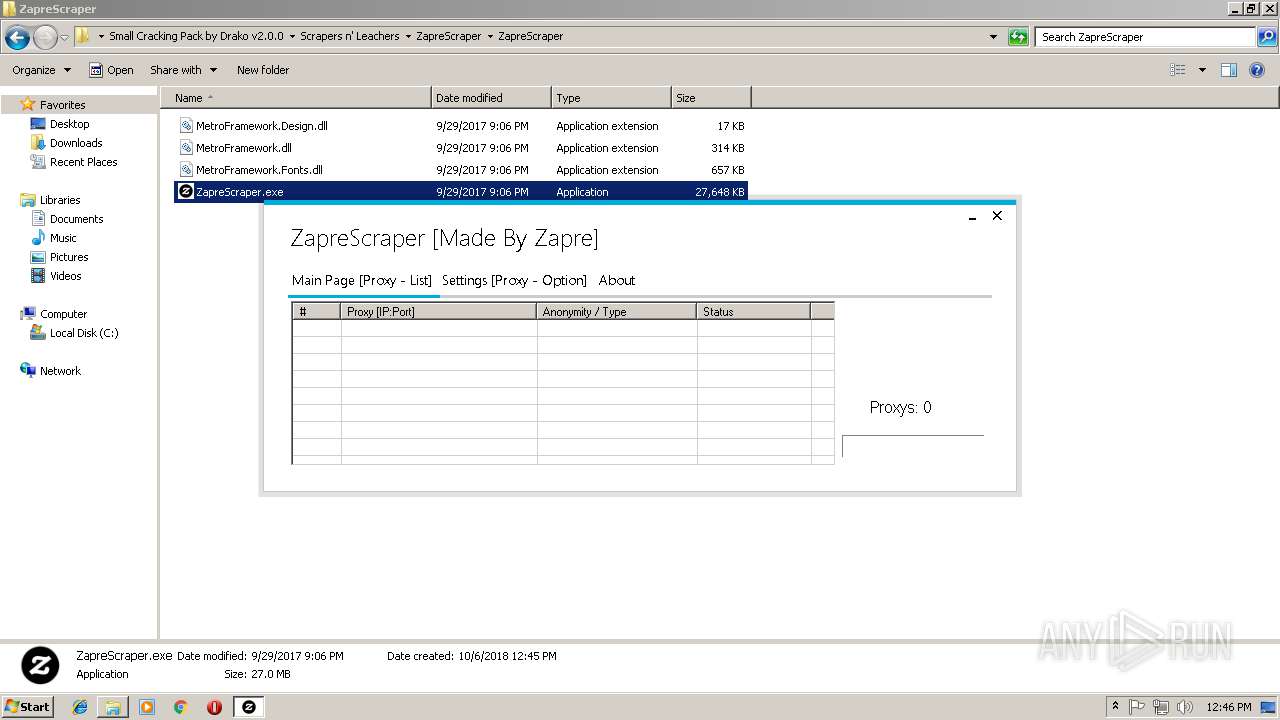Click the Open toolbar button
1280x720 pixels.
point(111,70)
